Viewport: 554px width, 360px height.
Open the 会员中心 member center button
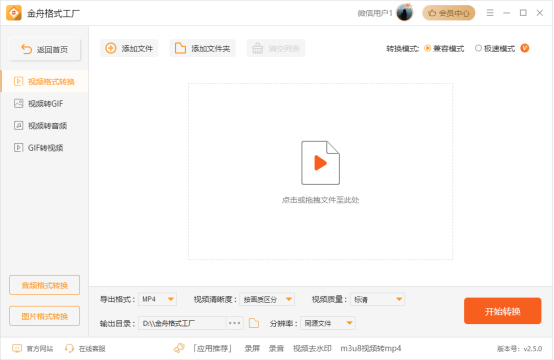tap(449, 13)
